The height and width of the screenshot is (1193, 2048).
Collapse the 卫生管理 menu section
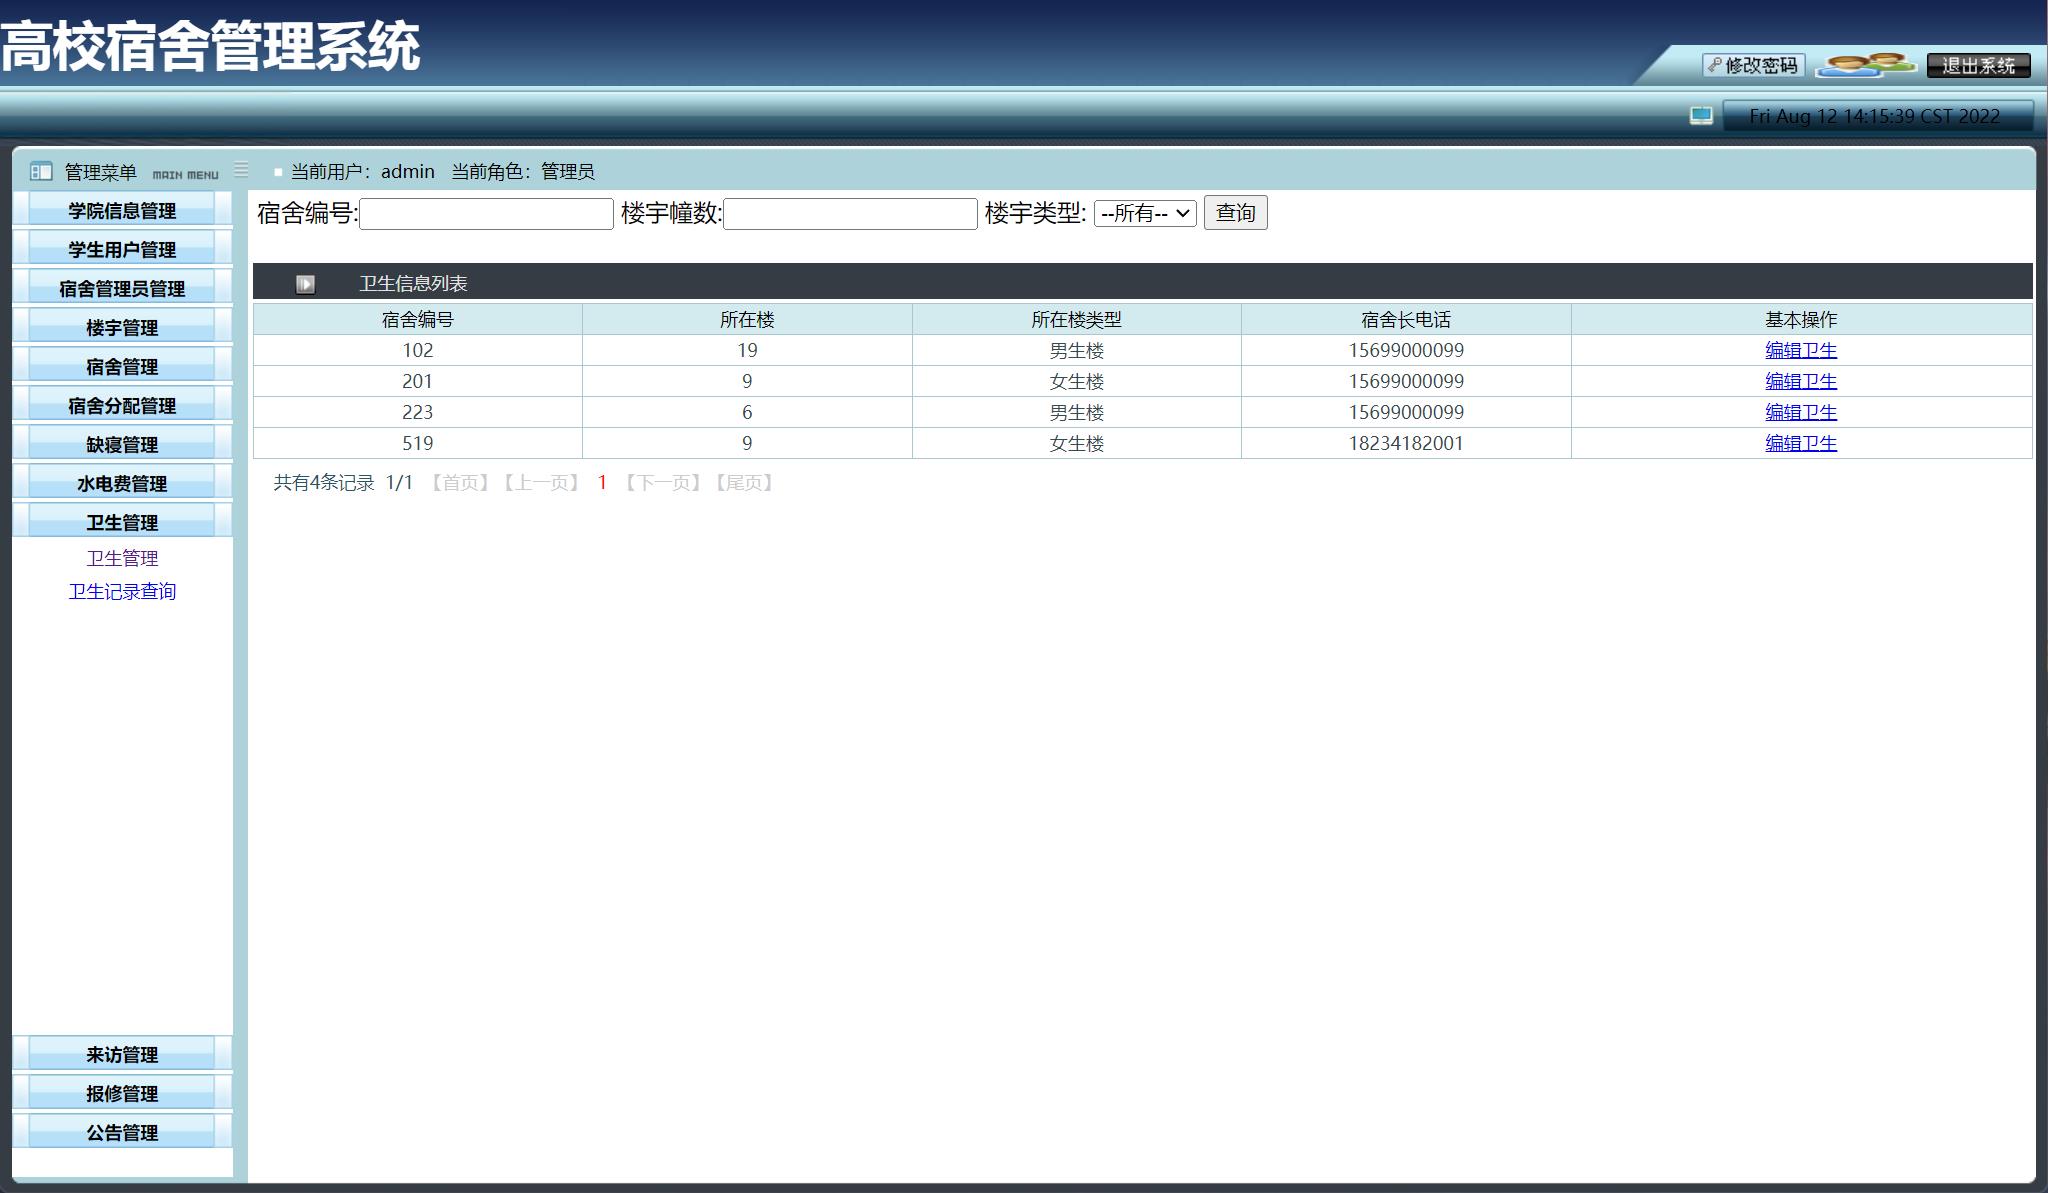(122, 522)
